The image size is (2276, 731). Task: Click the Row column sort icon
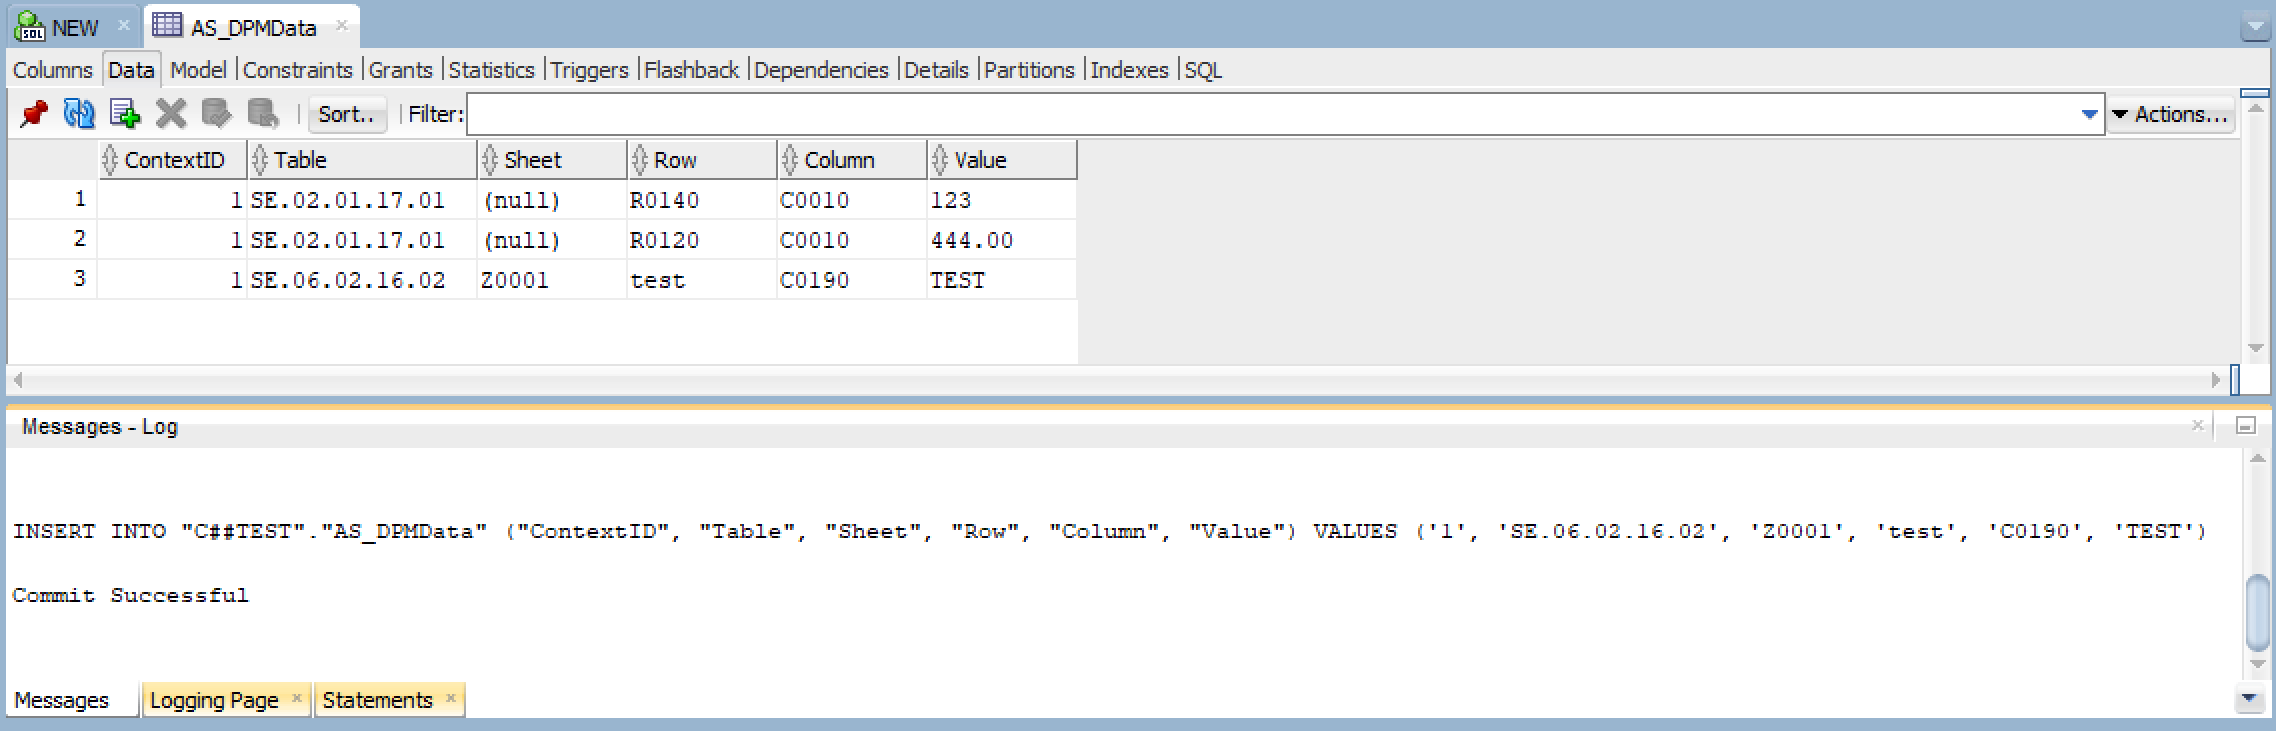[640, 160]
